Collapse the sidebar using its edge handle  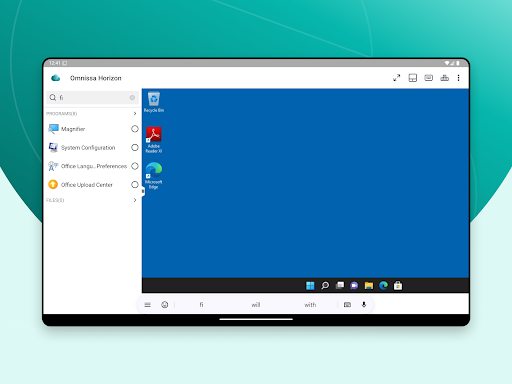click(143, 191)
